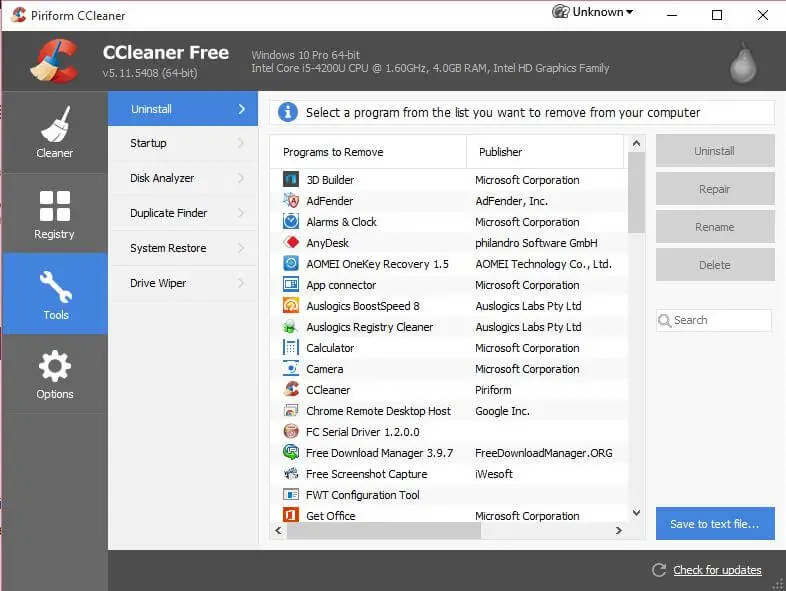Click the CCleaner logo in the header

click(x=55, y=61)
